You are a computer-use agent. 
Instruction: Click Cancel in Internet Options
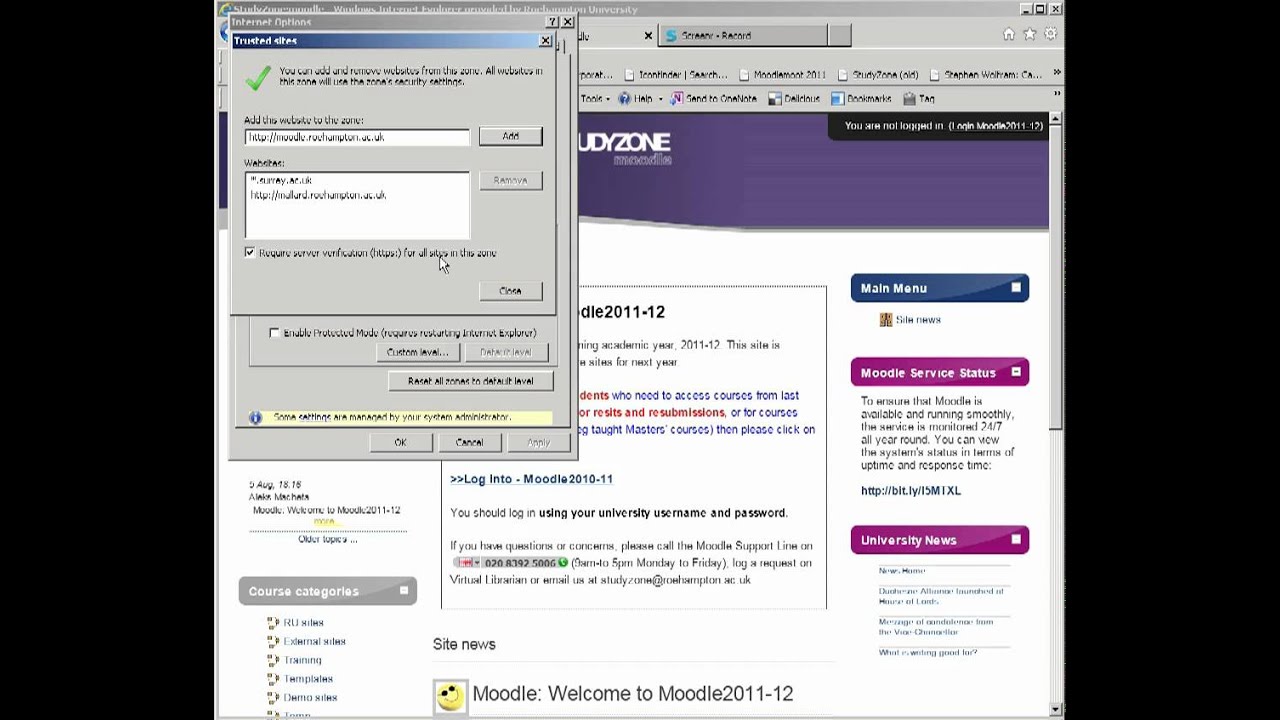469,442
